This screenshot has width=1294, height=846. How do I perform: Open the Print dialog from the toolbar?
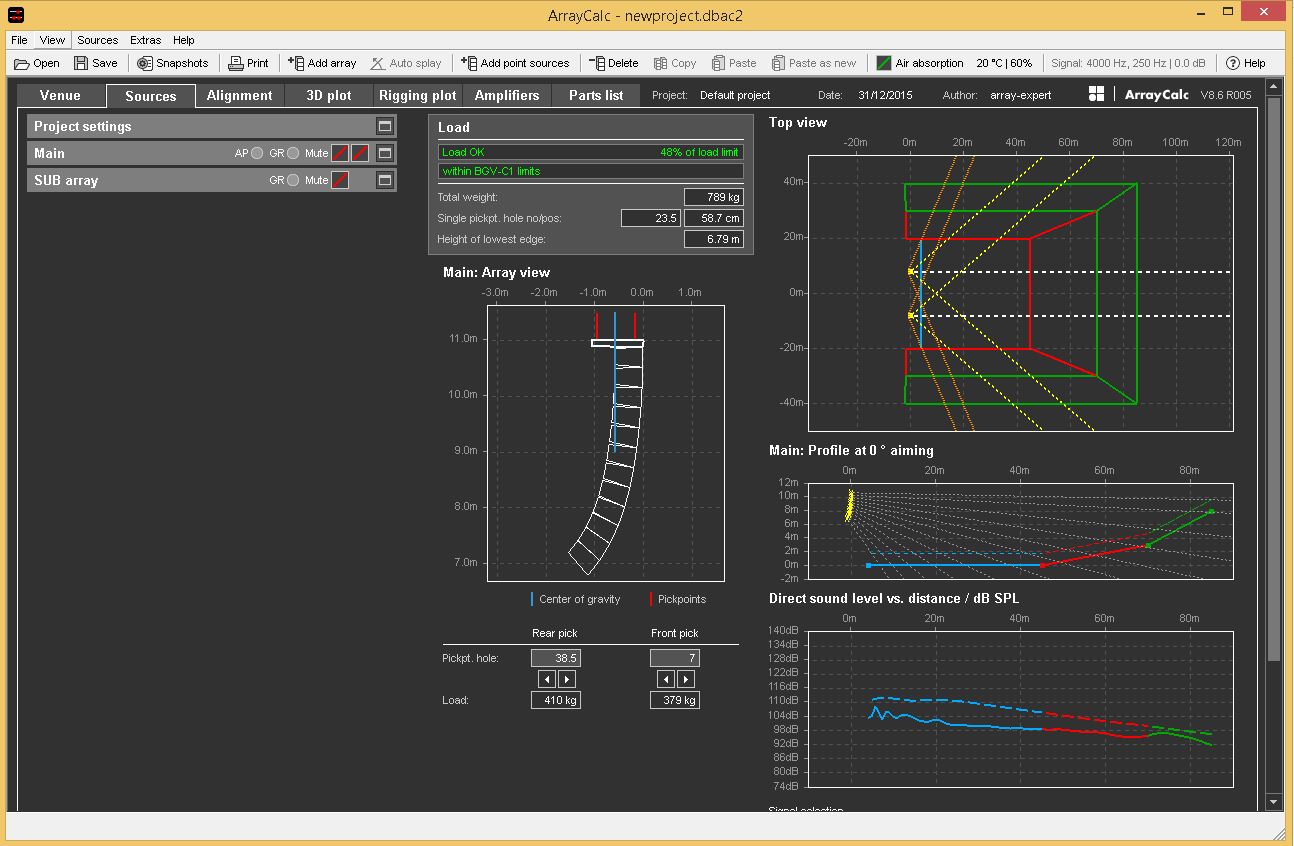247,62
